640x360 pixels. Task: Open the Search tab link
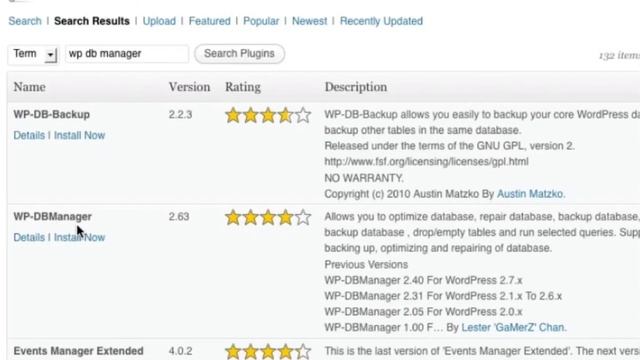point(25,21)
